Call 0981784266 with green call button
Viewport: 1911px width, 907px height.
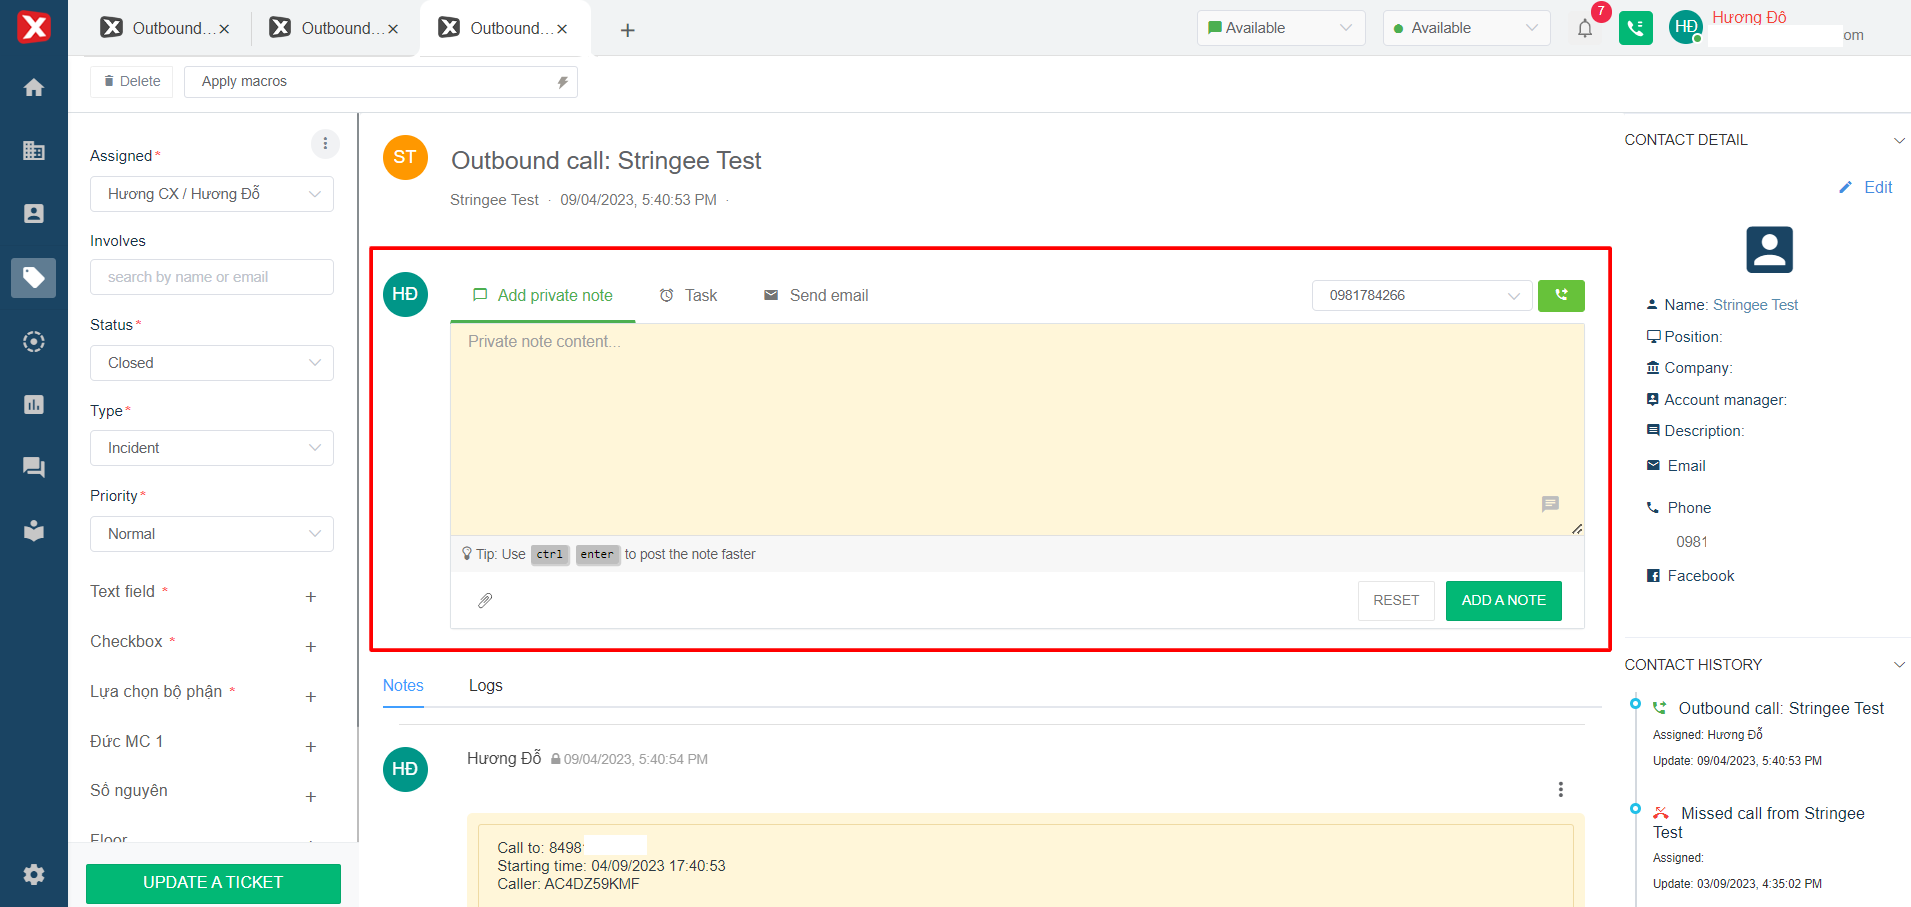click(x=1561, y=295)
